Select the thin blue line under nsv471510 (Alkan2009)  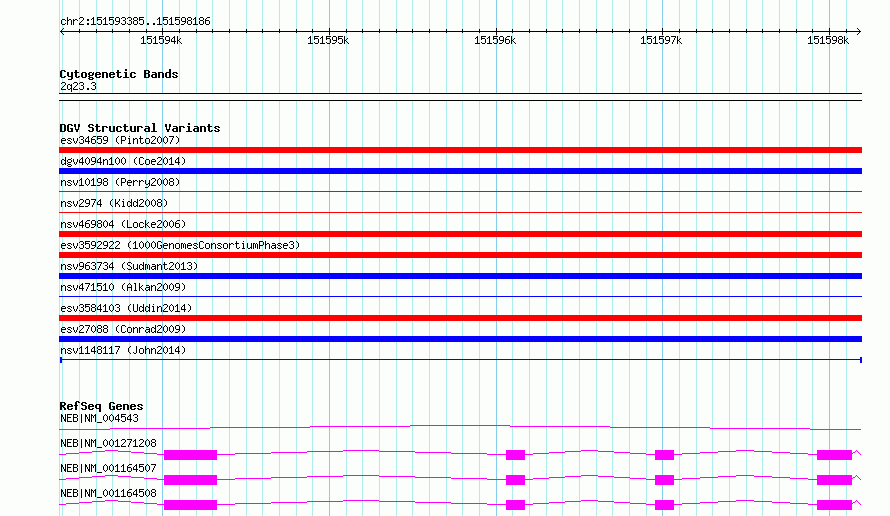tap(460, 296)
